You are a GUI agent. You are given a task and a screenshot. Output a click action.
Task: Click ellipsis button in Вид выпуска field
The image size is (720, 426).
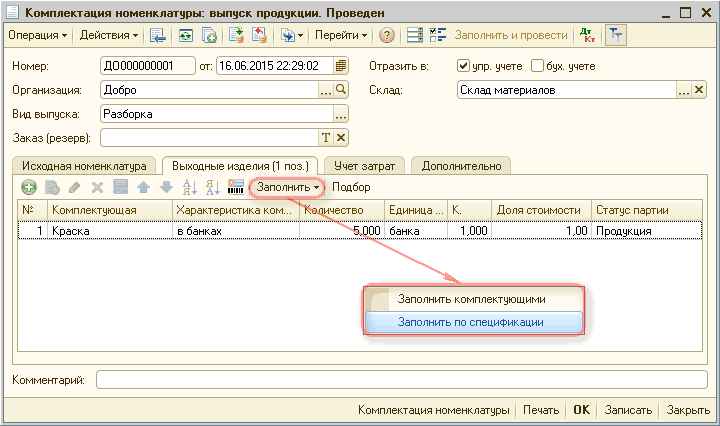coord(341,114)
